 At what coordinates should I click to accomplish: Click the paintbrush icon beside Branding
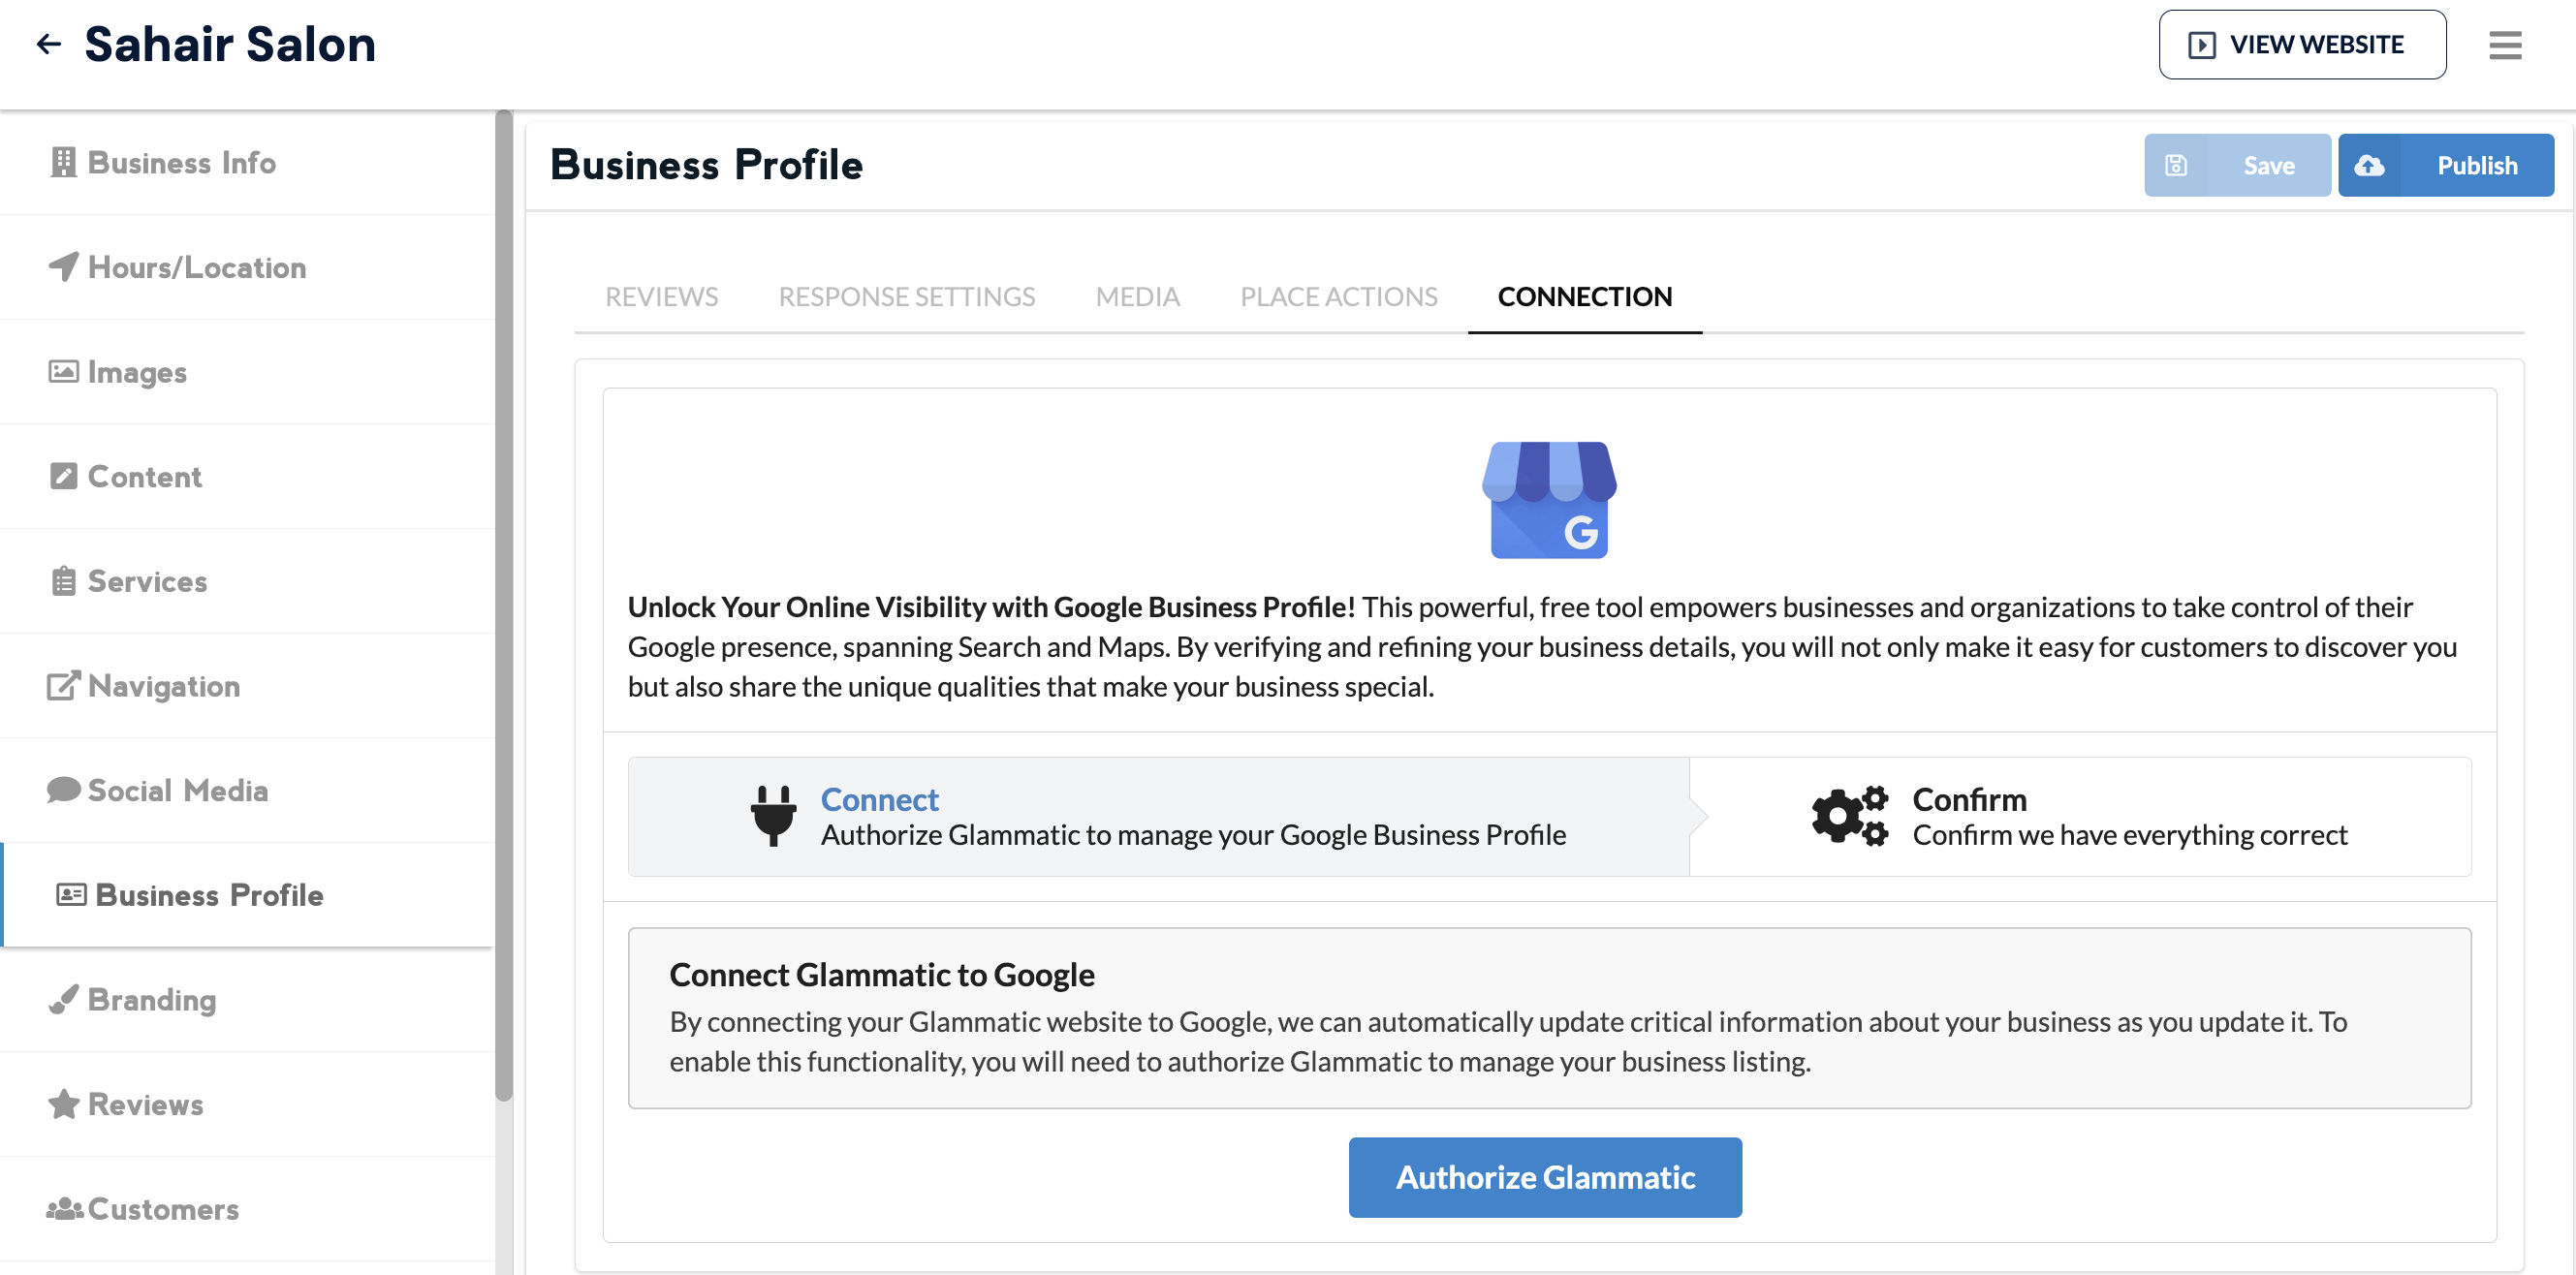coord(63,999)
